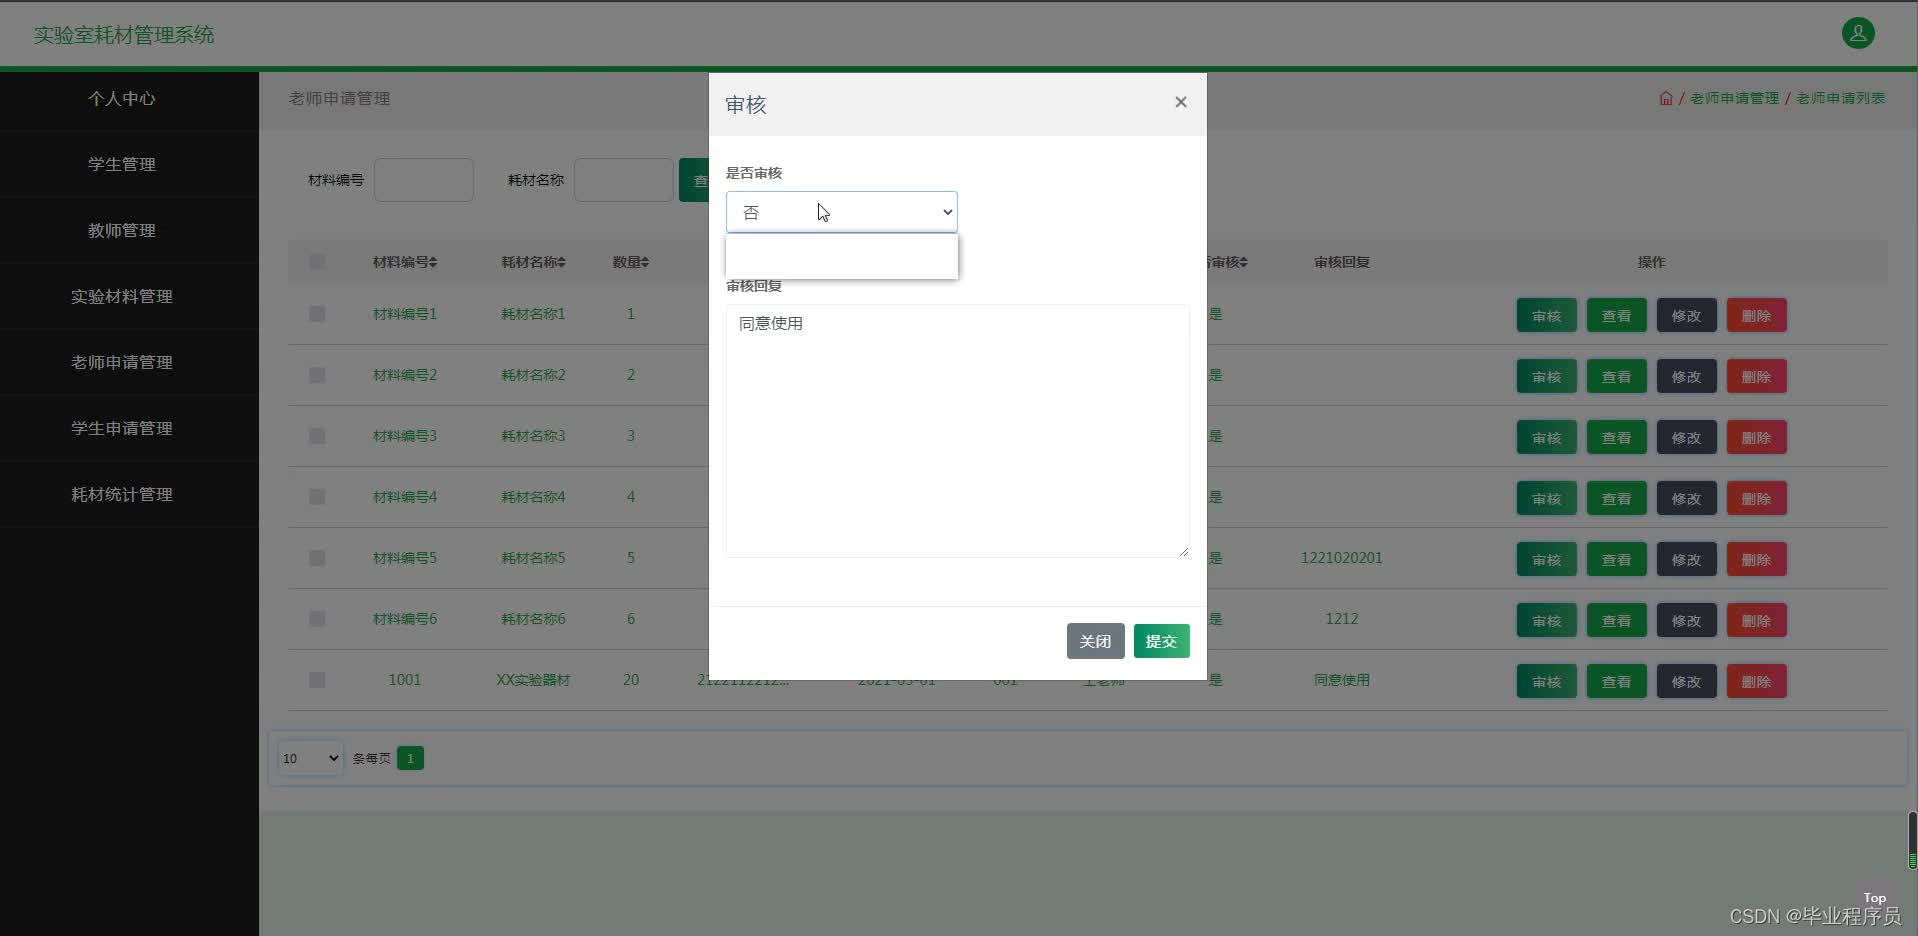
Task: Click cell 材料编号3 in table
Action: click(405, 436)
